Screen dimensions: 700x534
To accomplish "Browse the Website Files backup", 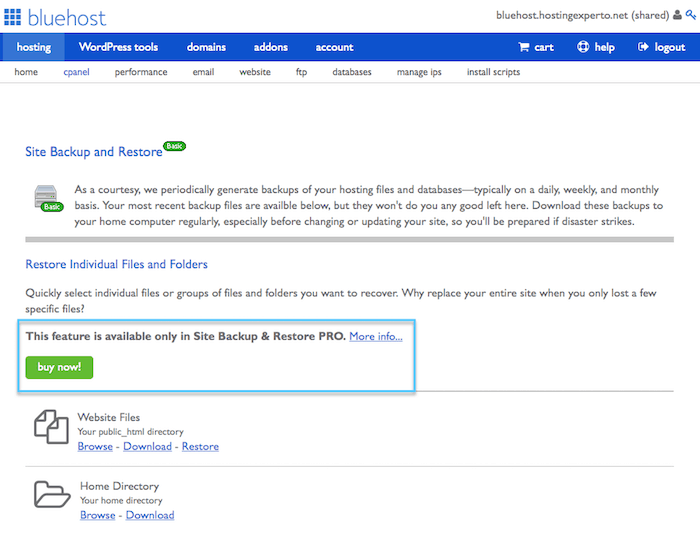I will tap(95, 446).
